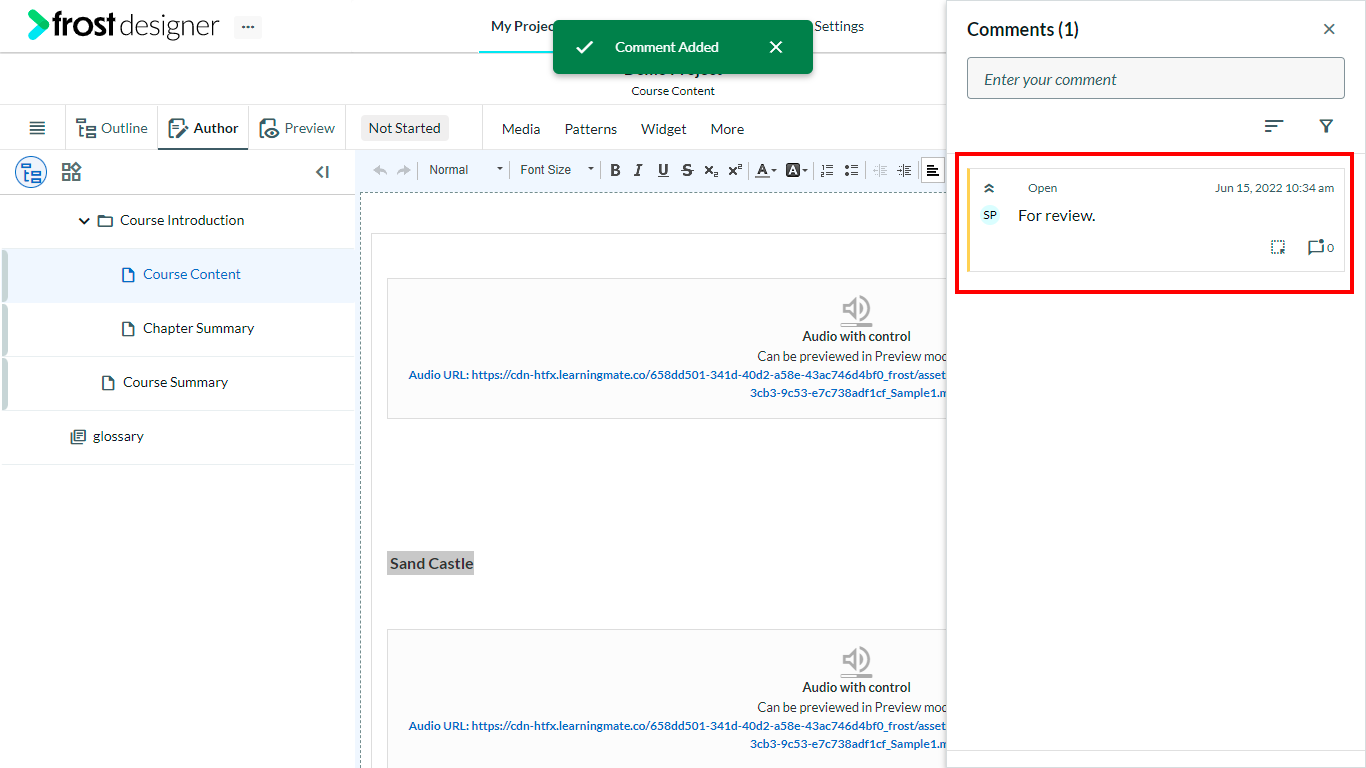Open the comment filter icon
The image size is (1366, 768).
coord(1326,126)
